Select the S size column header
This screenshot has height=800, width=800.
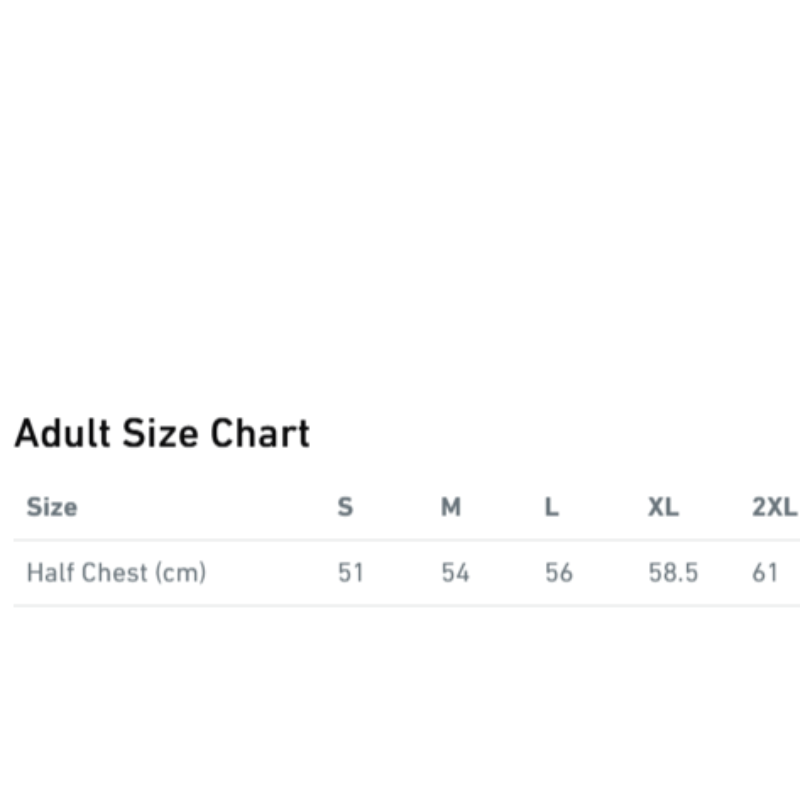coord(345,507)
